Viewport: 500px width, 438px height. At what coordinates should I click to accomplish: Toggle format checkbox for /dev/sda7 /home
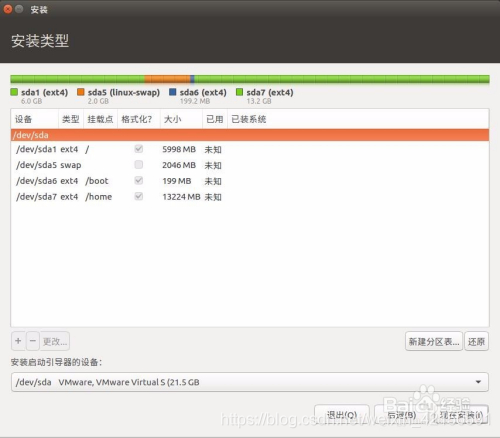point(139,196)
